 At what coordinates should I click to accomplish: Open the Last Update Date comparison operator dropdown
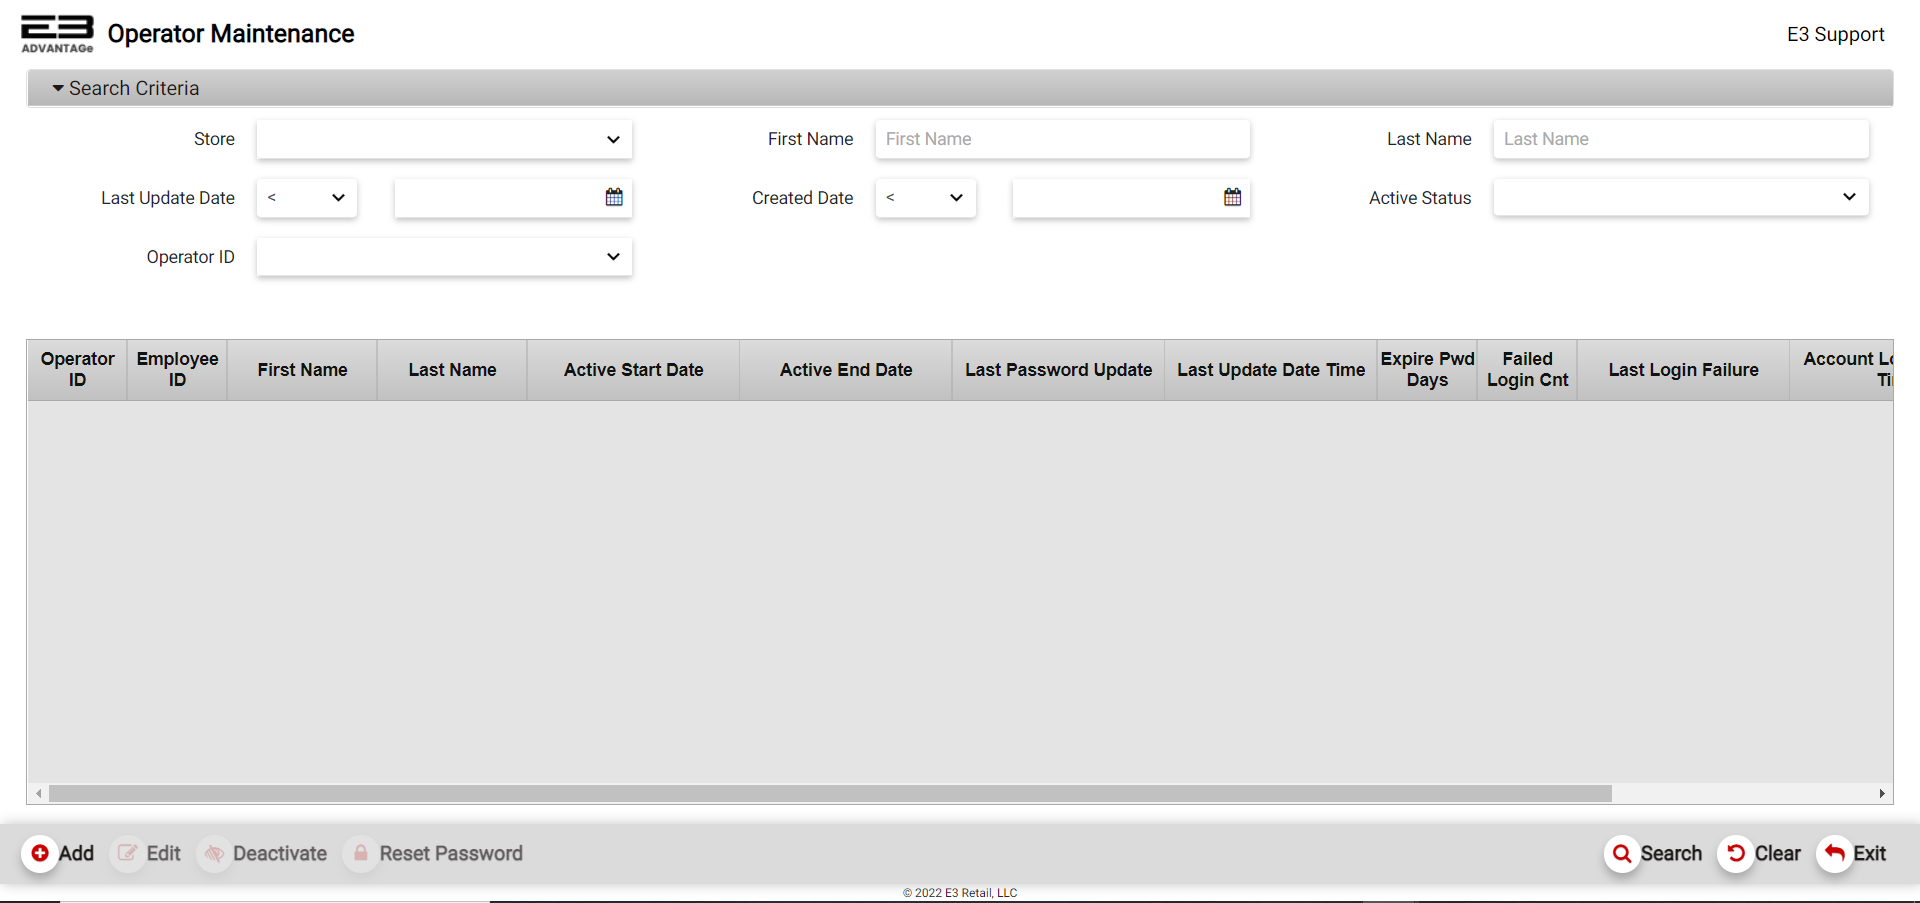tap(306, 198)
